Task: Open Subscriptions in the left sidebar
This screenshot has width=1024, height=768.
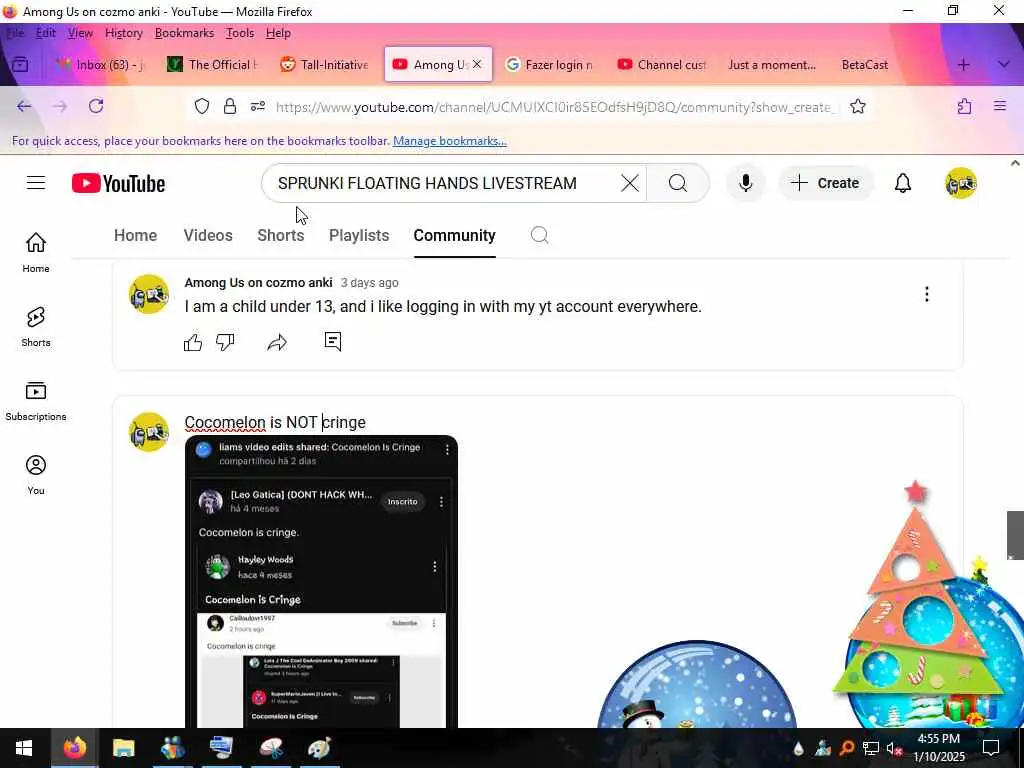Action: point(36,401)
